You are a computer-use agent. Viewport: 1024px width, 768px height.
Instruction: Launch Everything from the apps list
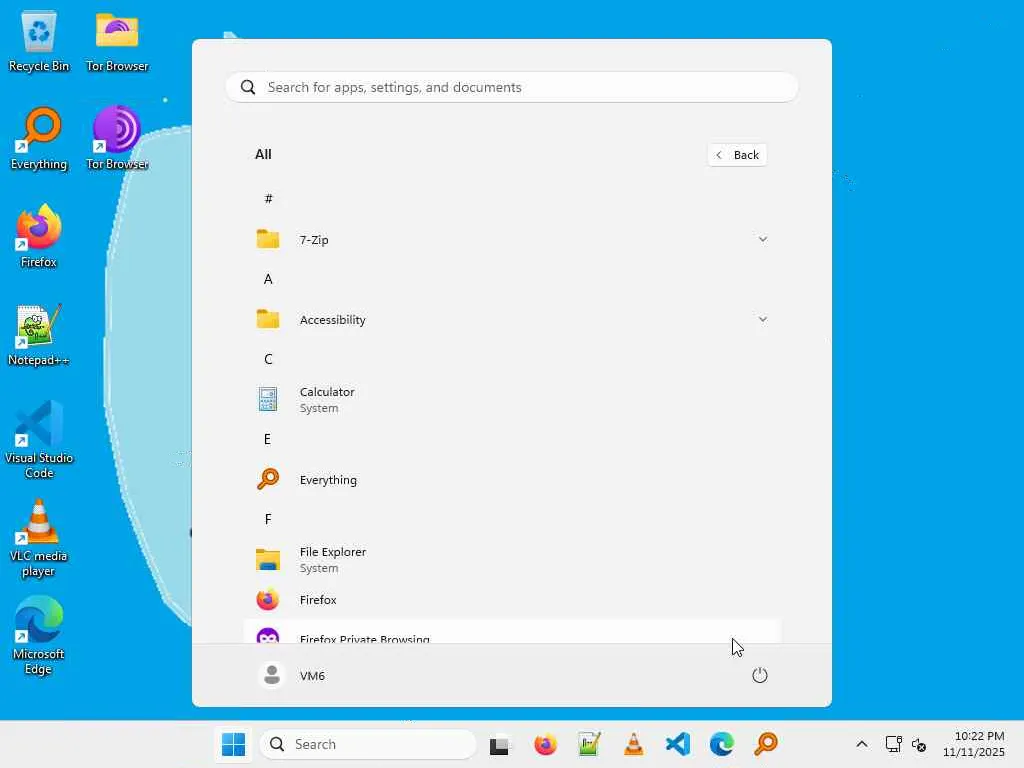[511, 480]
